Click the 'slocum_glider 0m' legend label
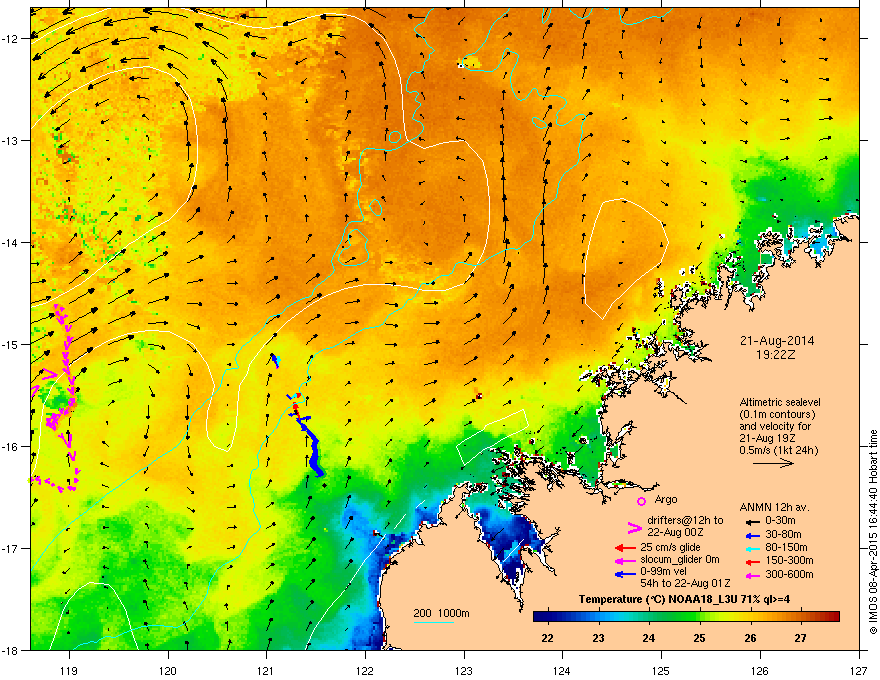This screenshot has height=680, width=880. [x=680, y=560]
